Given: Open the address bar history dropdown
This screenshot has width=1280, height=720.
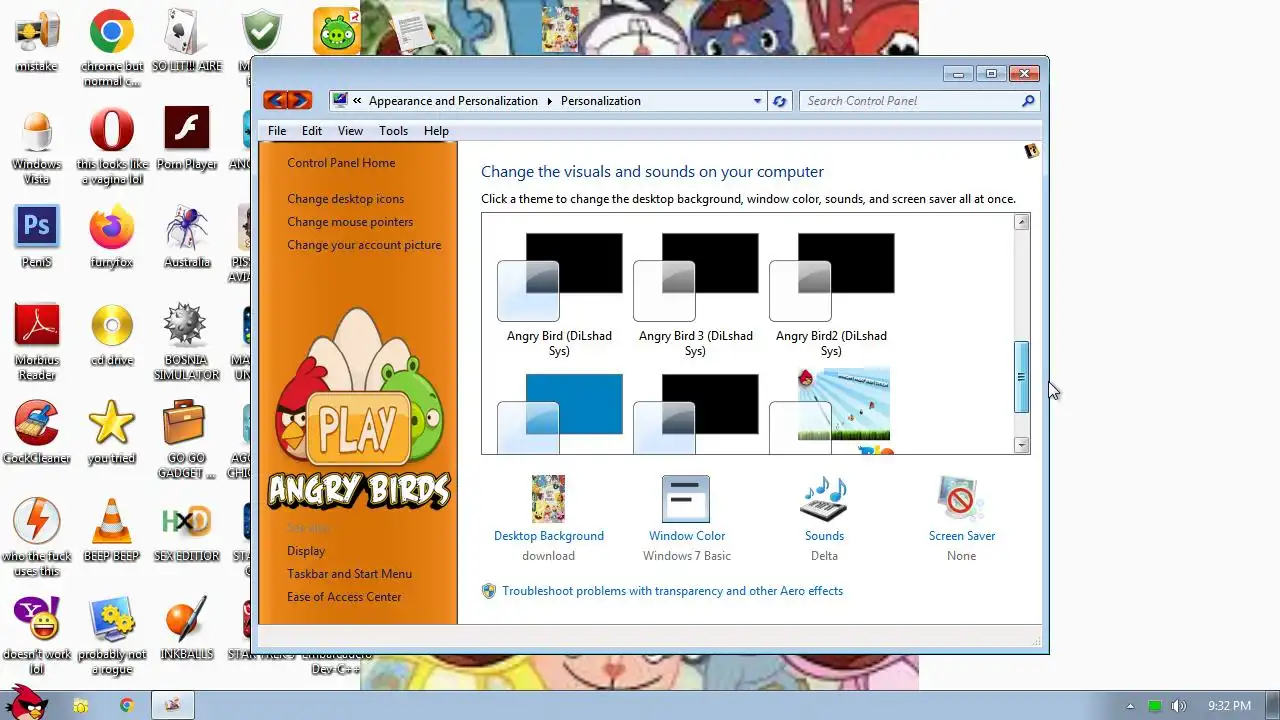Looking at the screenshot, I should coord(757,101).
